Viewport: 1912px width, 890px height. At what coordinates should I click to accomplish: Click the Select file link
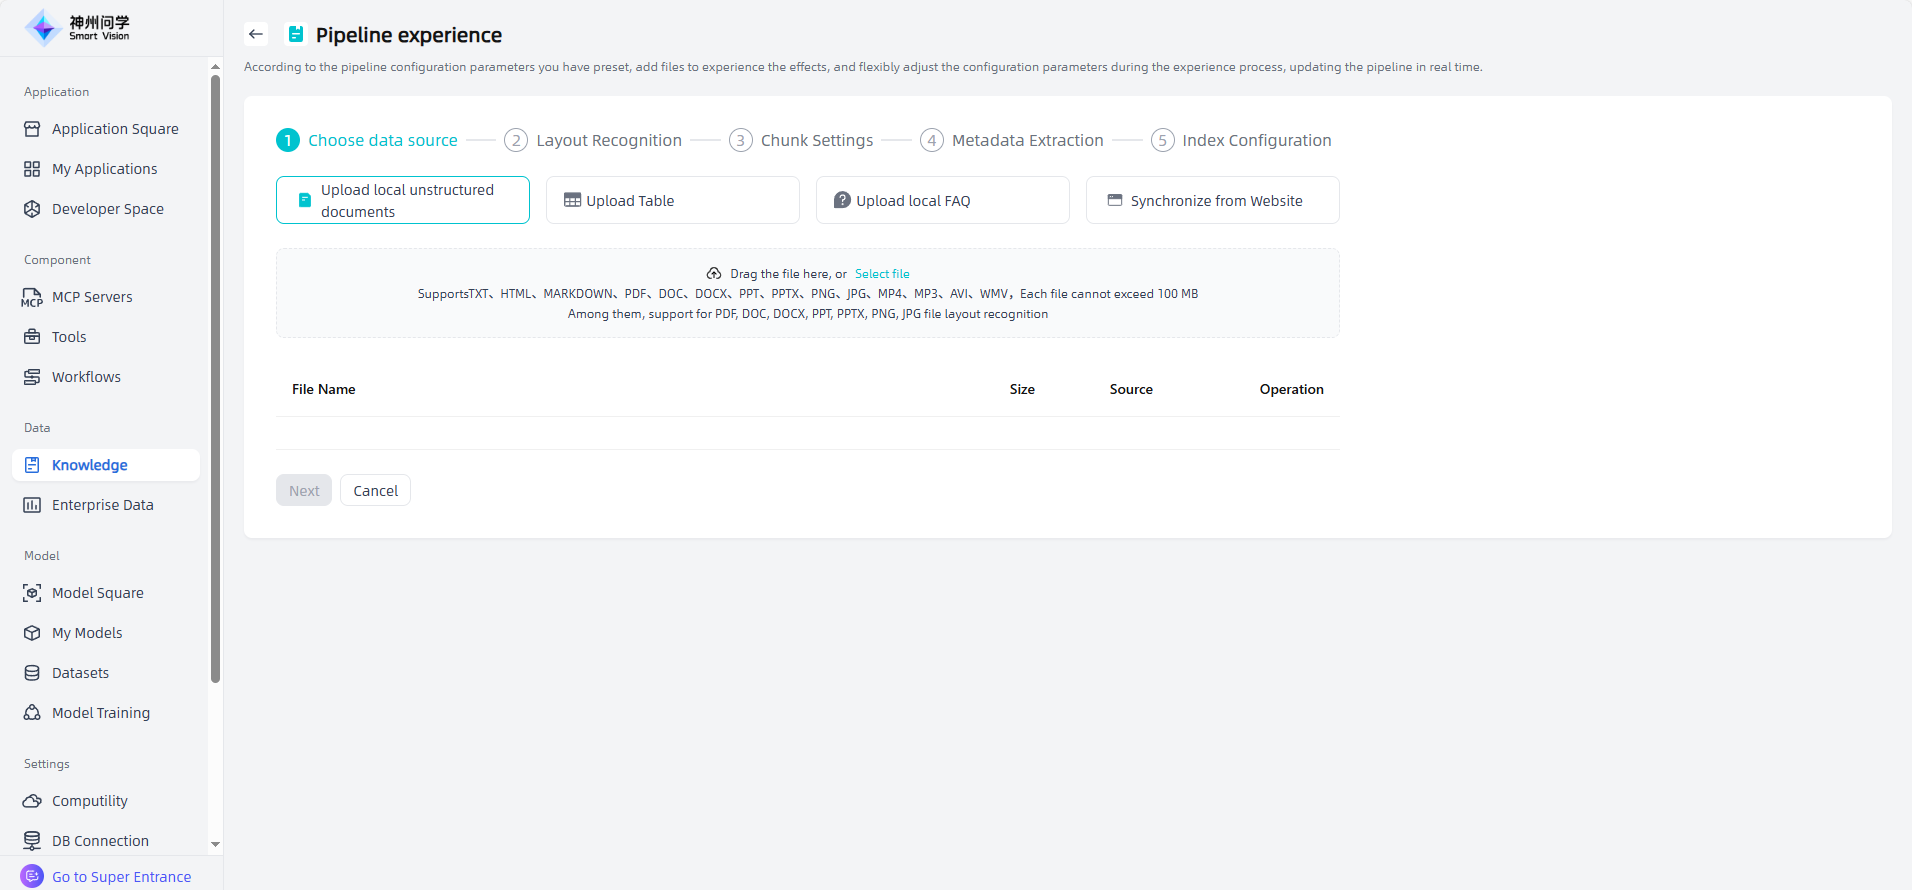coord(881,274)
